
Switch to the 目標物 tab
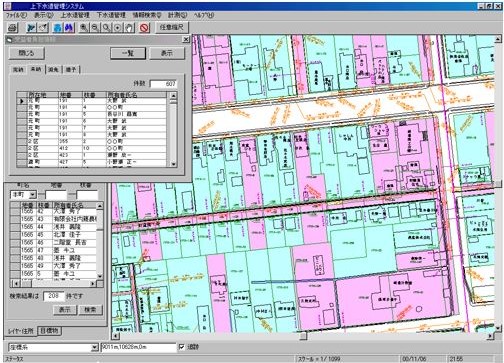click(49, 331)
